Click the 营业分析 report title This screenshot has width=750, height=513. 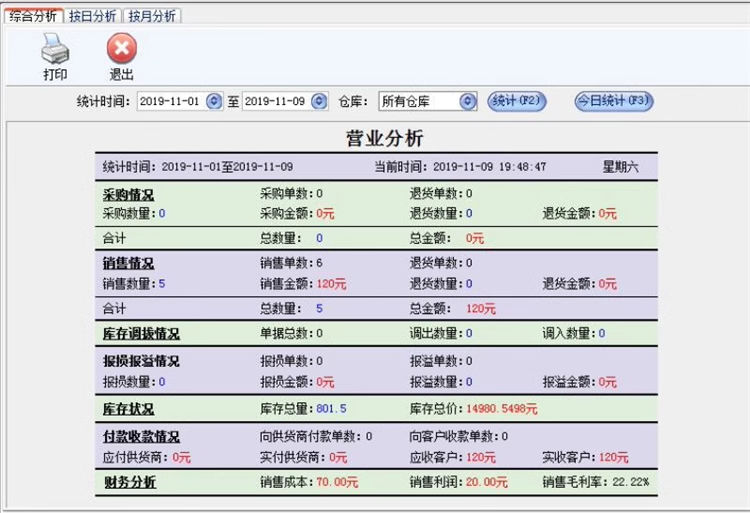click(385, 138)
